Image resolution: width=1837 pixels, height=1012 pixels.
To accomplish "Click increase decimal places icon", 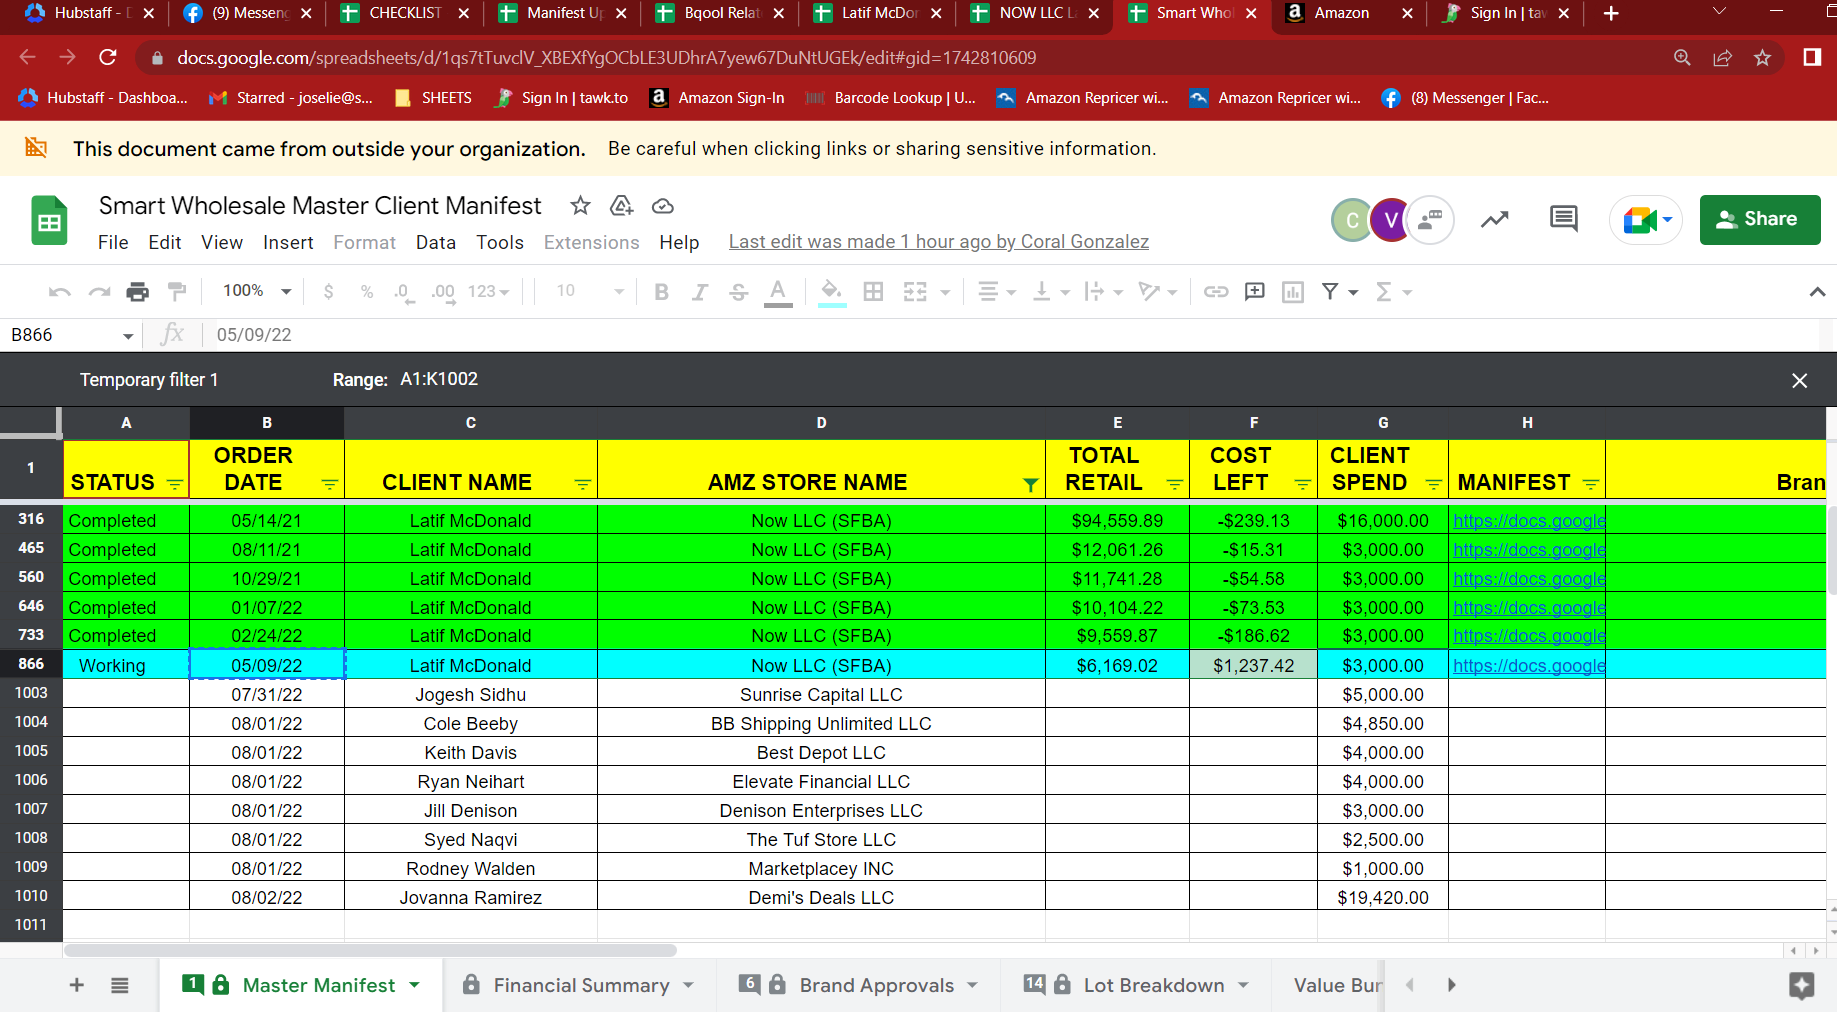I will [443, 292].
